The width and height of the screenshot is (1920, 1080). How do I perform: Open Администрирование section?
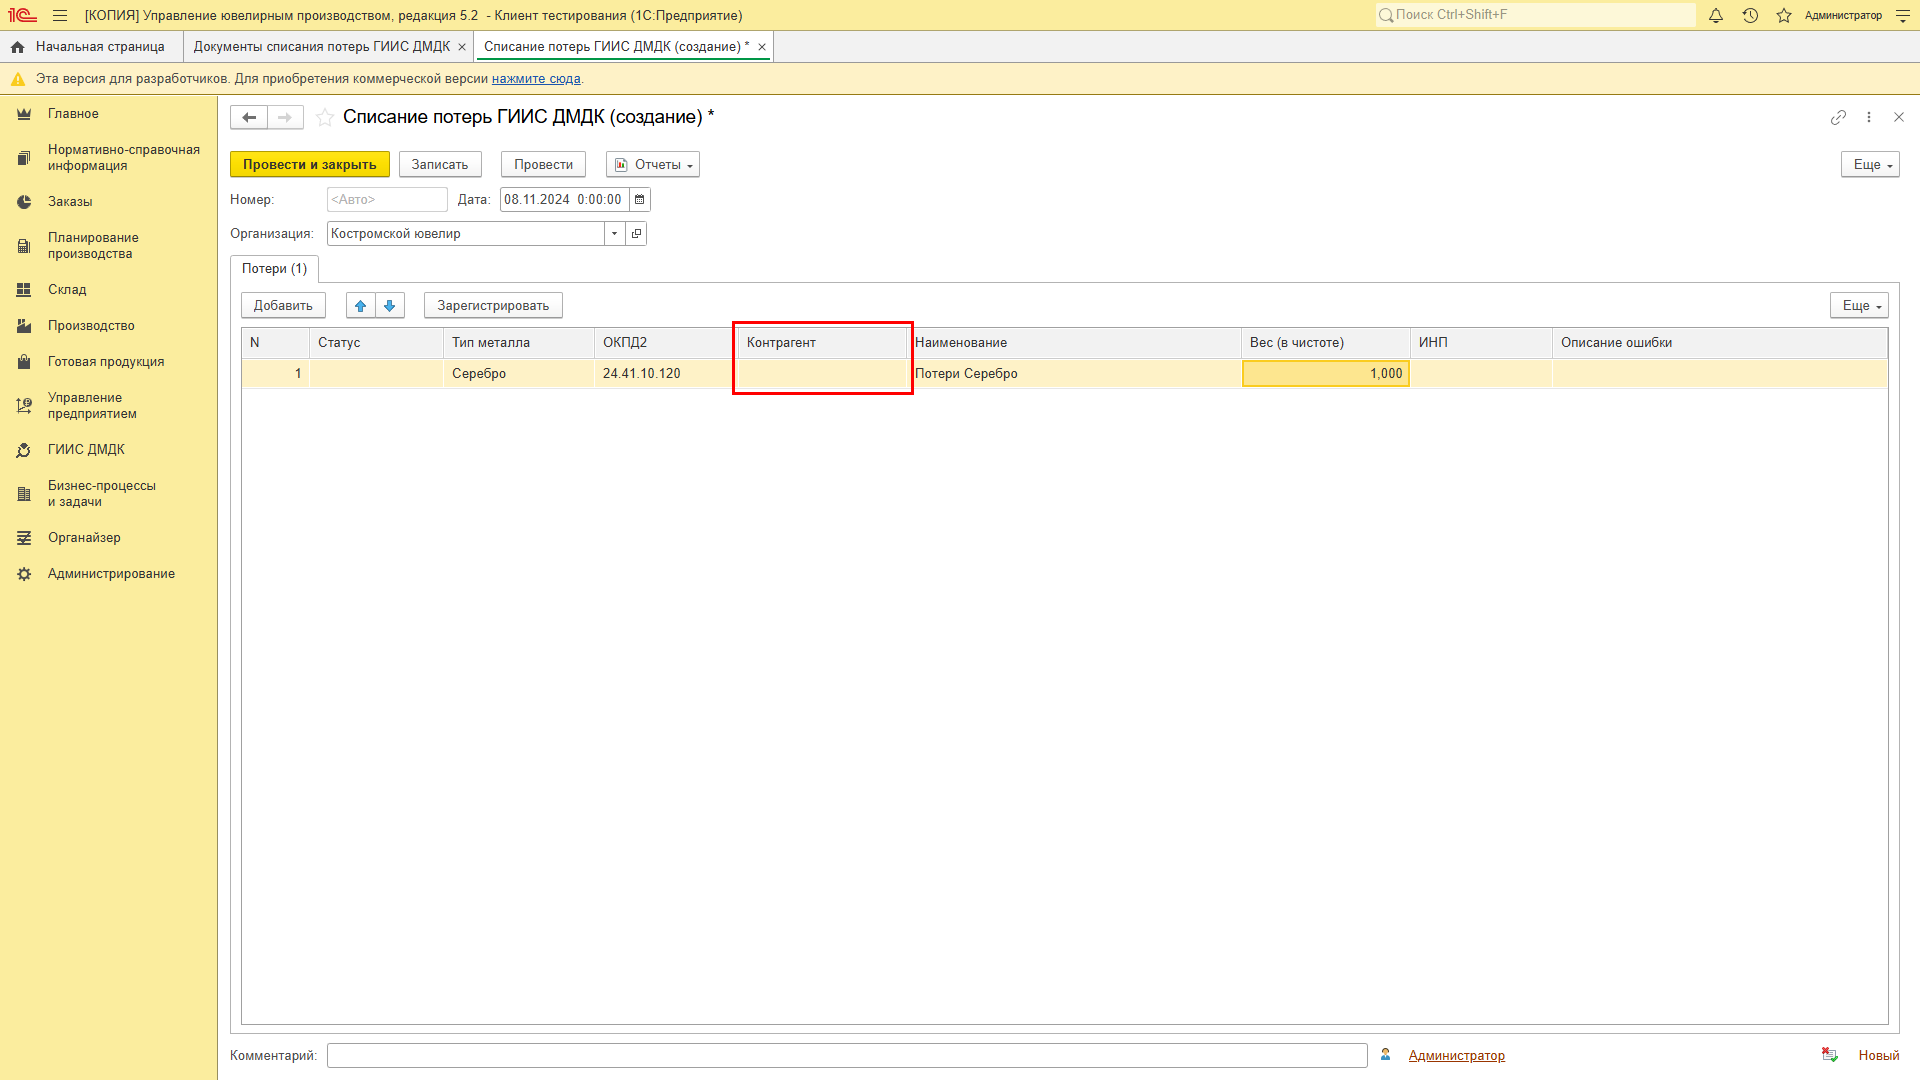pos(108,574)
